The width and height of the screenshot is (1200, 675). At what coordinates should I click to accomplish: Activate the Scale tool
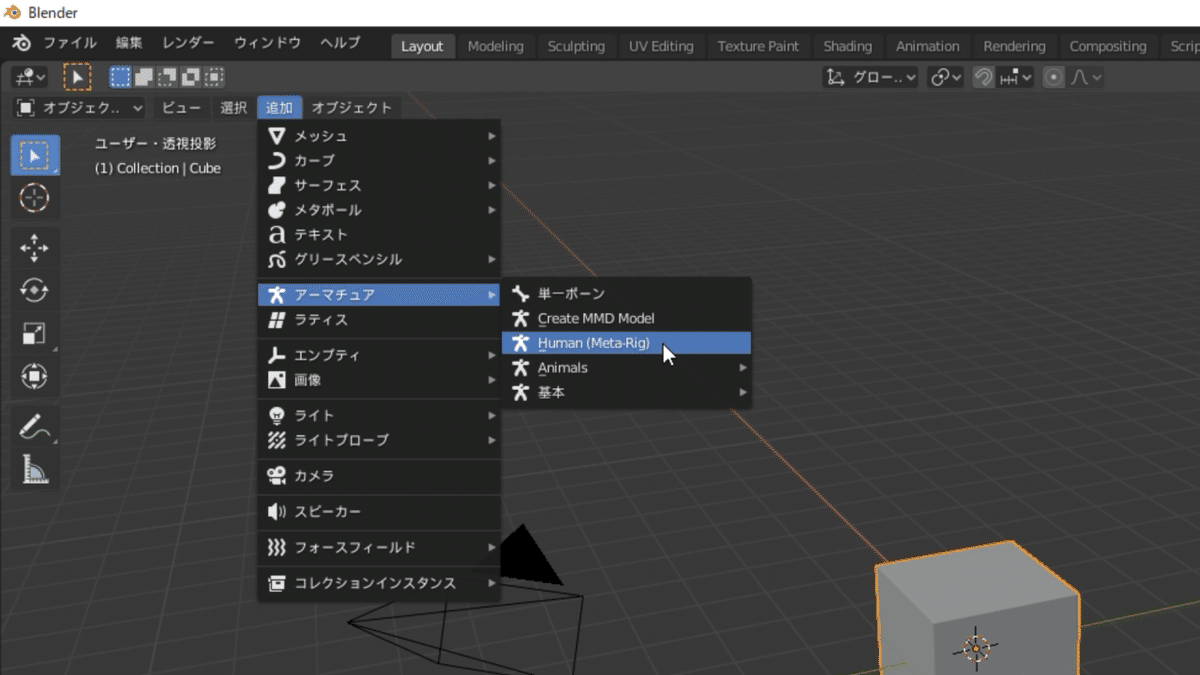[35, 334]
